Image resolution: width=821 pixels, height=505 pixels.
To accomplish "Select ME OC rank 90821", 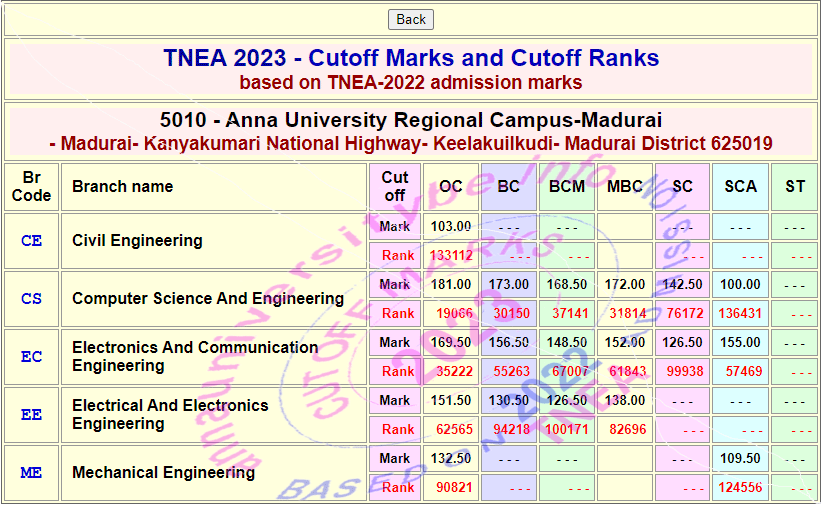I will (454, 488).
